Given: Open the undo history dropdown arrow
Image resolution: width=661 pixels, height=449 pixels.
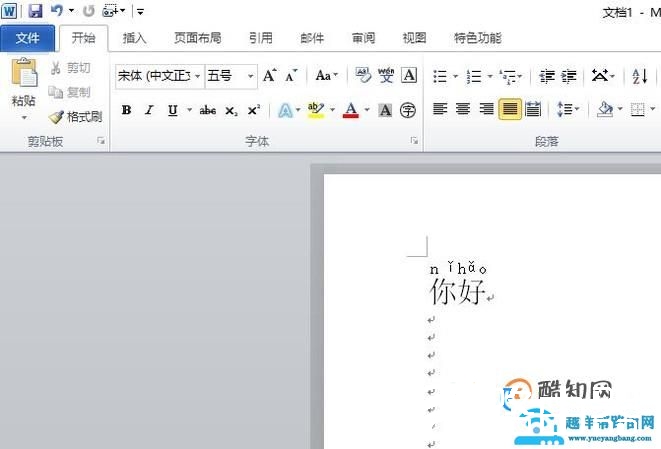Looking at the screenshot, I should pyautogui.click(x=71, y=11).
